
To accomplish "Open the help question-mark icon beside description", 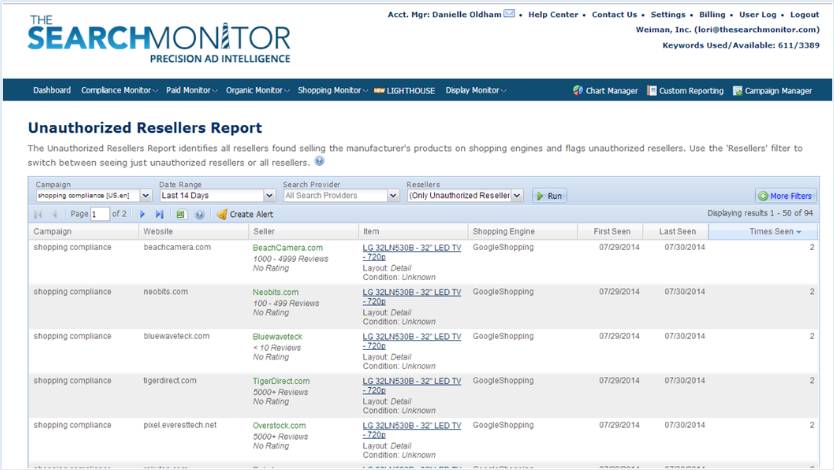I will (x=319, y=161).
